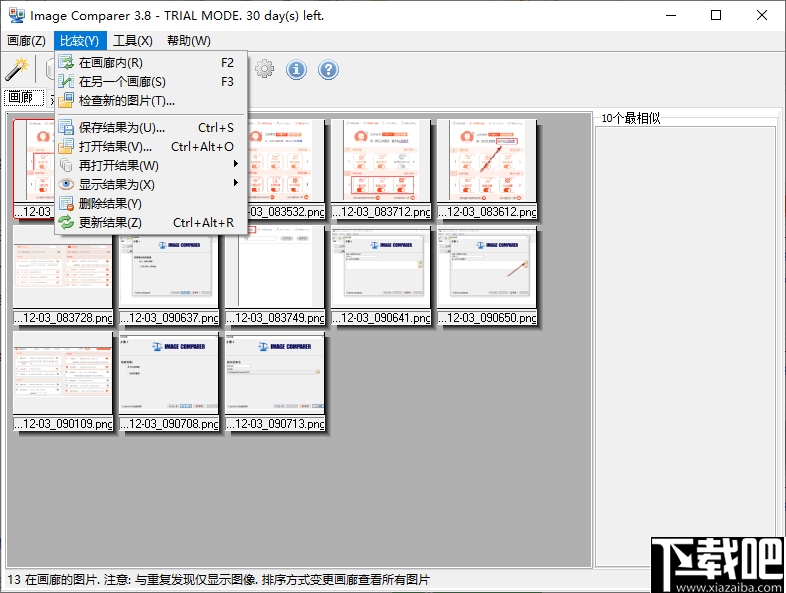Select thumbnail 12-03_090109.png
This screenshot has width=786, height=593.
tap(63, 381)
